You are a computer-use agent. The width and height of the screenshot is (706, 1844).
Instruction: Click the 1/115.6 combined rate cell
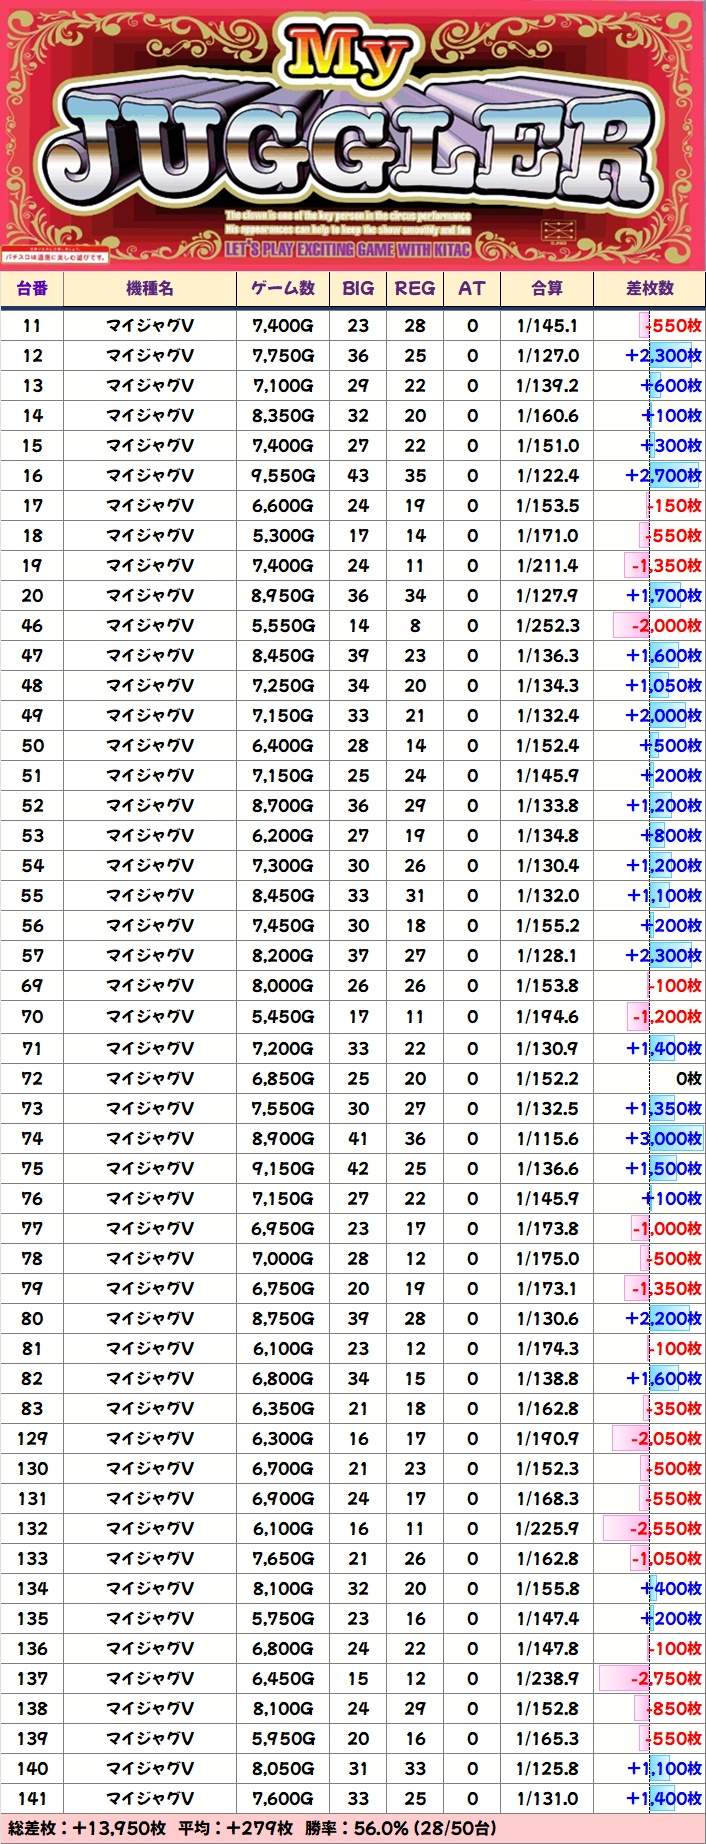(547, 1138)
